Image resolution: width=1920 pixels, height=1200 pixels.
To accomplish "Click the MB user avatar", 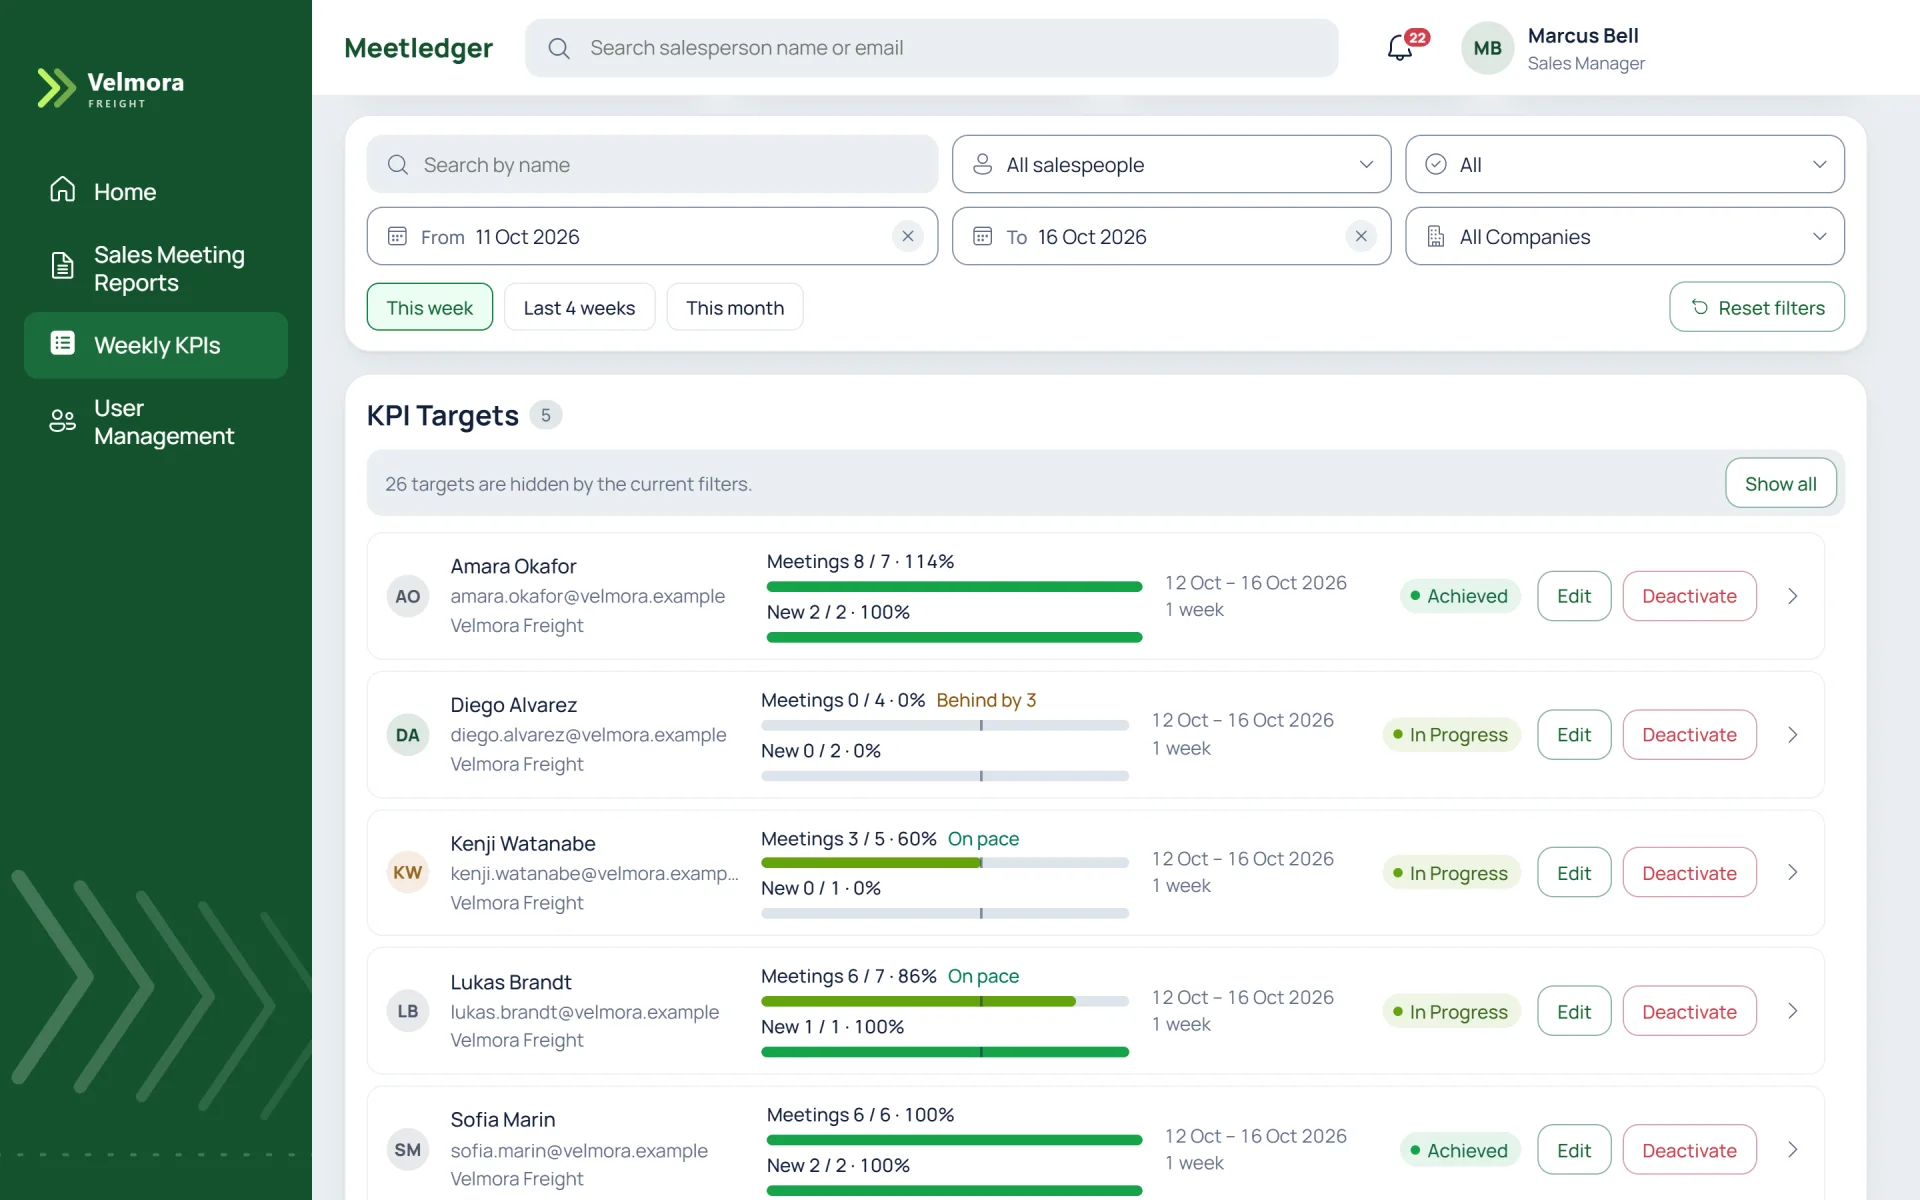I will (1487, 48).
